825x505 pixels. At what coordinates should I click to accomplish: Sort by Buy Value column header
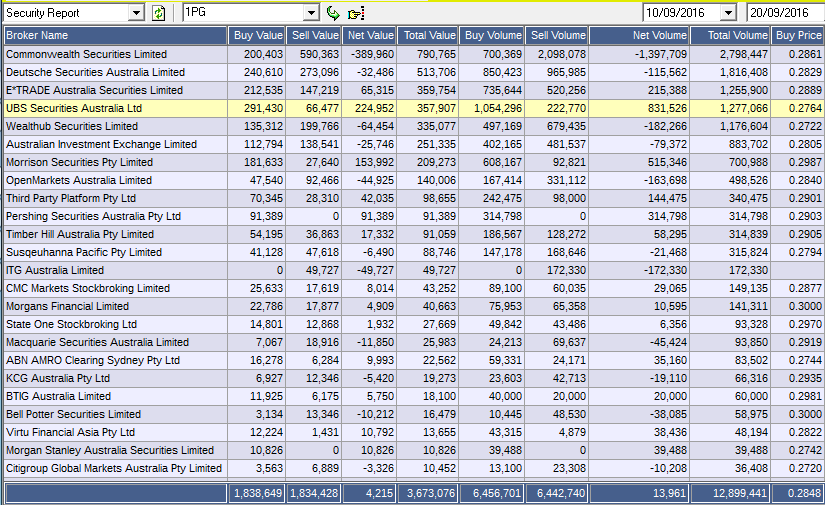[x=257, y=35]
